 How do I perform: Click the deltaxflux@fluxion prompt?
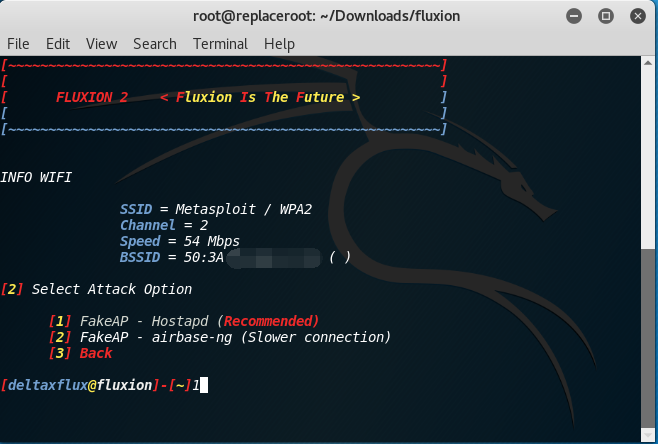pos(96,385)
